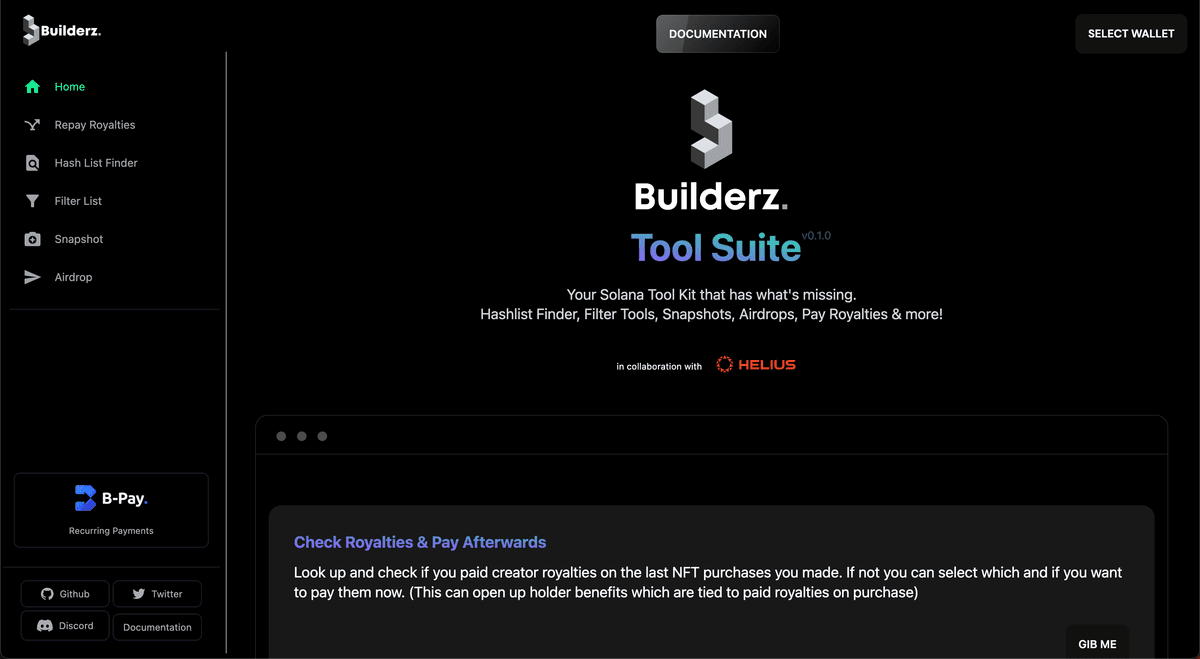Click the Snapshot camera icon
The image size is (1200, 659).
click(32, 238)
